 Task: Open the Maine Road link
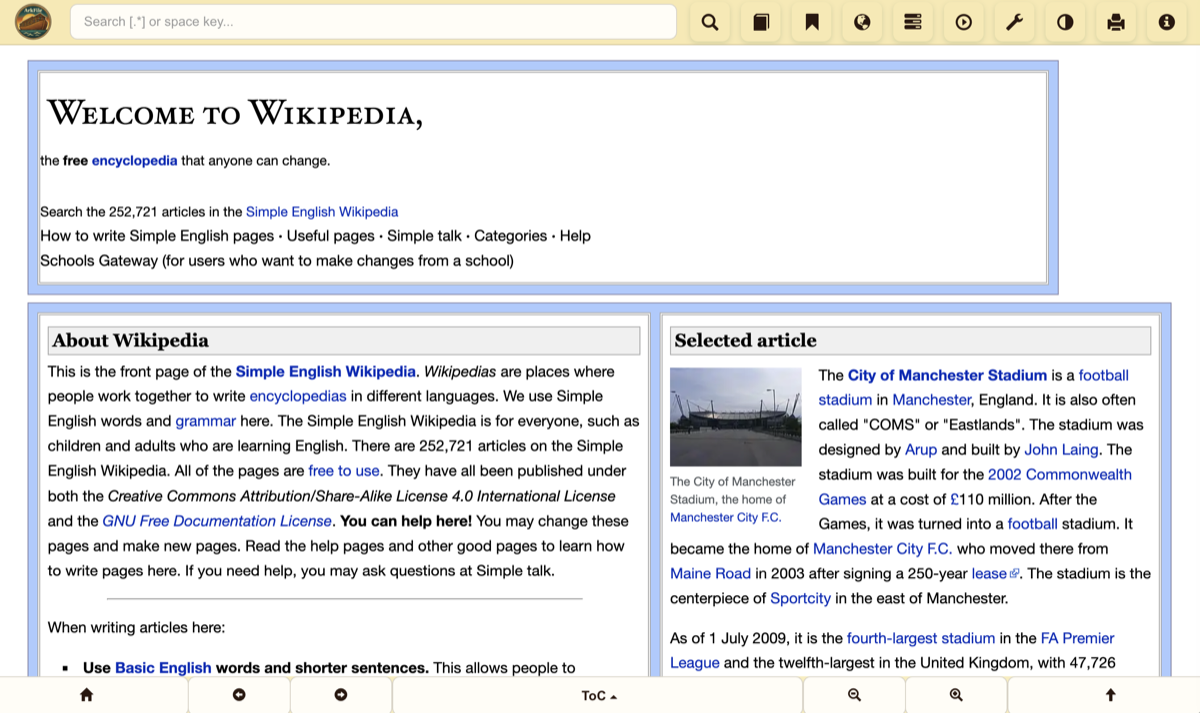[x=710, y=573]
